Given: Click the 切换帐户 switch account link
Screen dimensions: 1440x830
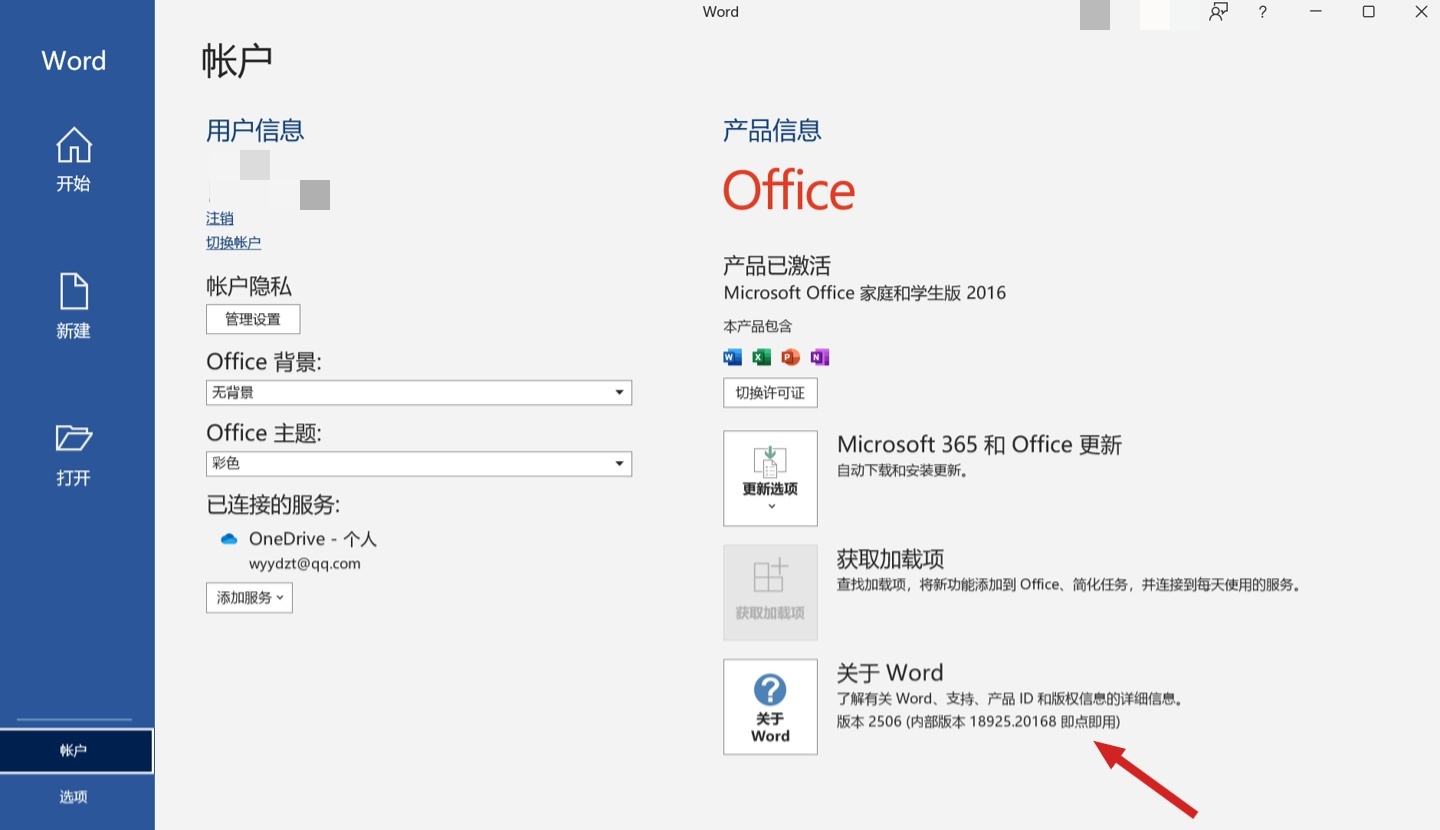Looking at the screenshot, I should point(234,243).
